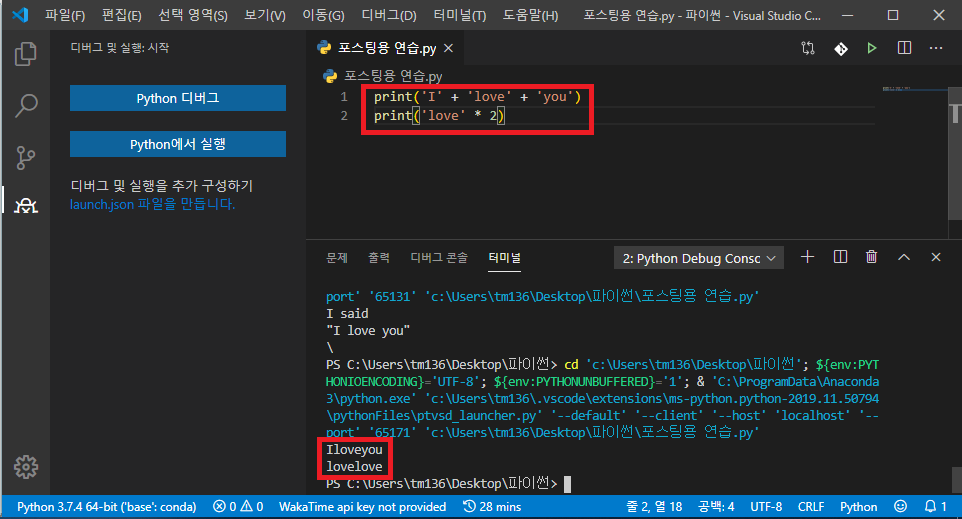
Task: Select Python 3.7.4 64-bit interpreter in status bar
Action: (x=107, y=507)
